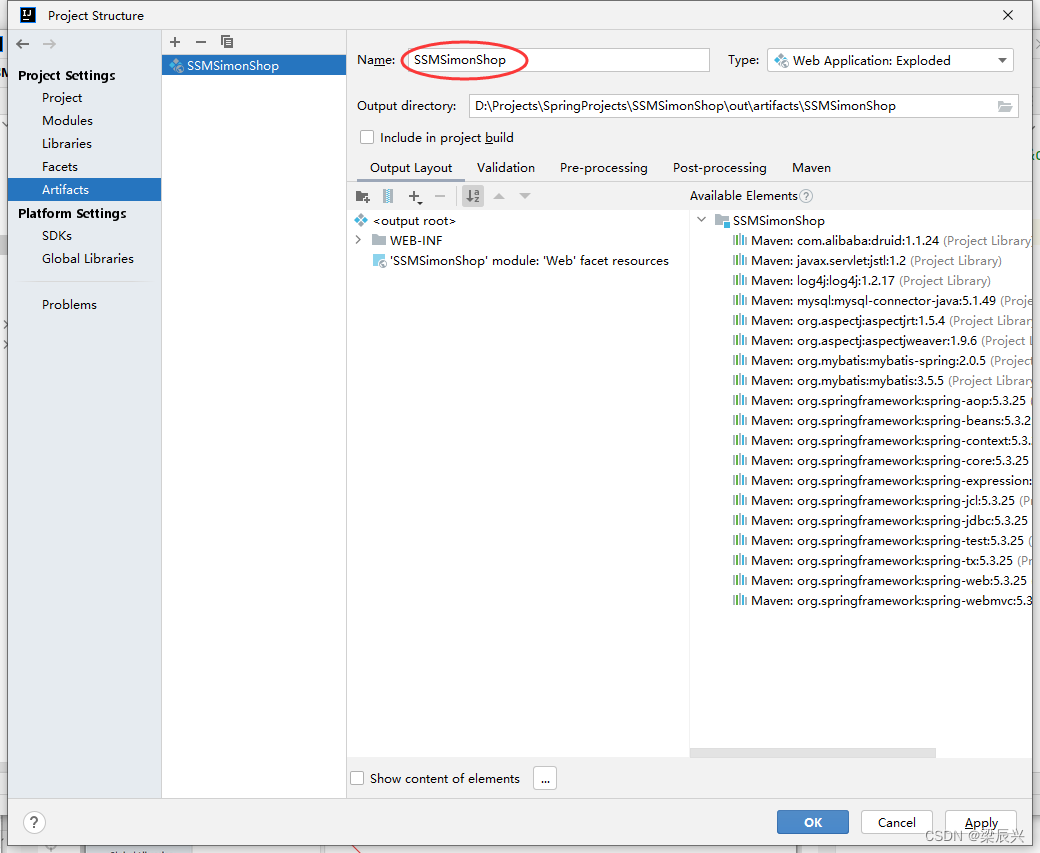Remove the selected artifact with the minus icon
The image size is (1040, 853).
tap(201, 42)
